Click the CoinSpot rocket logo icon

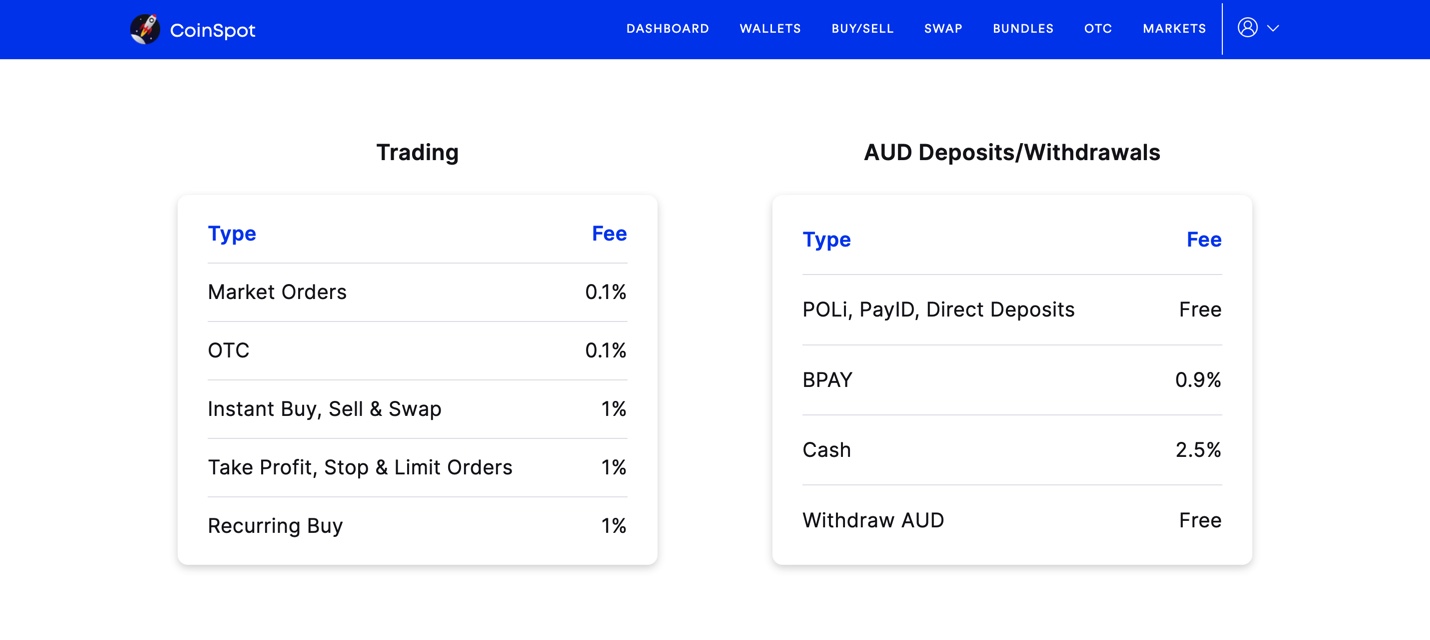tap(145, 29)
